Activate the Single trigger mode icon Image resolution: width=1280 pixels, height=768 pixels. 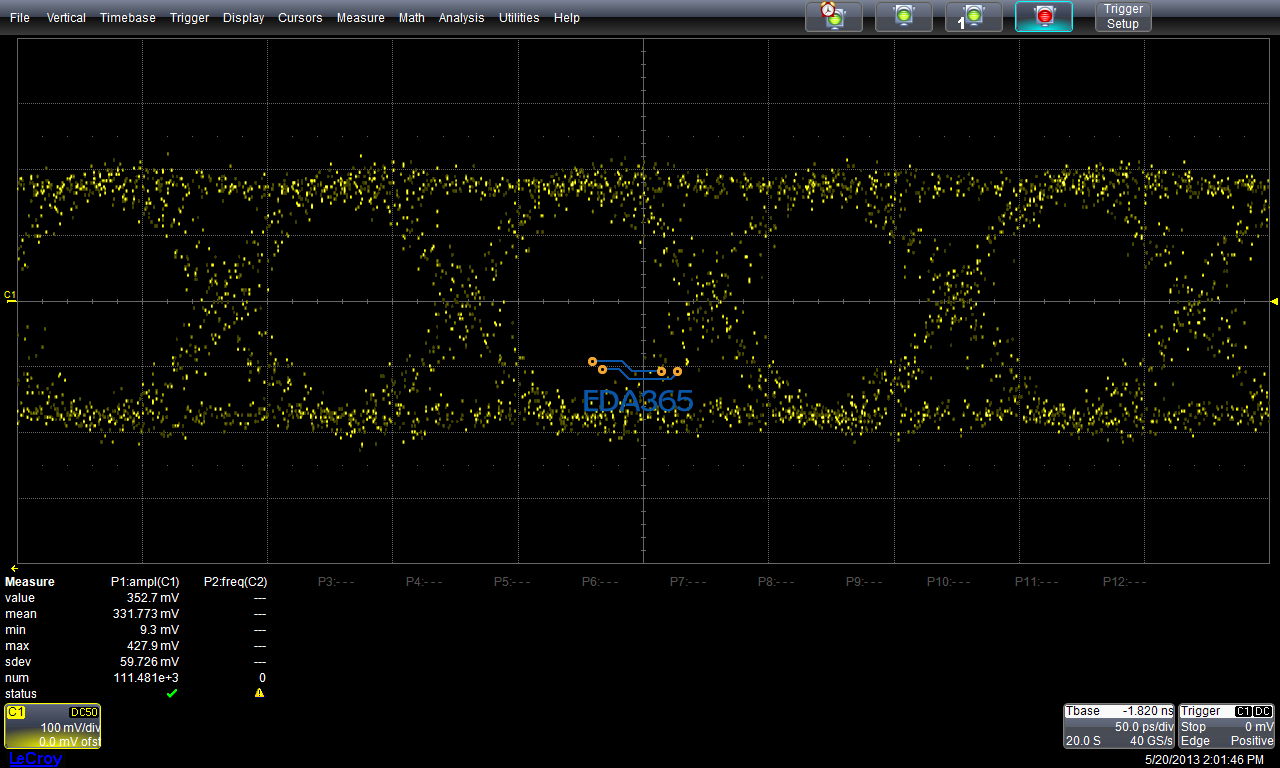(x=973, y=16)
